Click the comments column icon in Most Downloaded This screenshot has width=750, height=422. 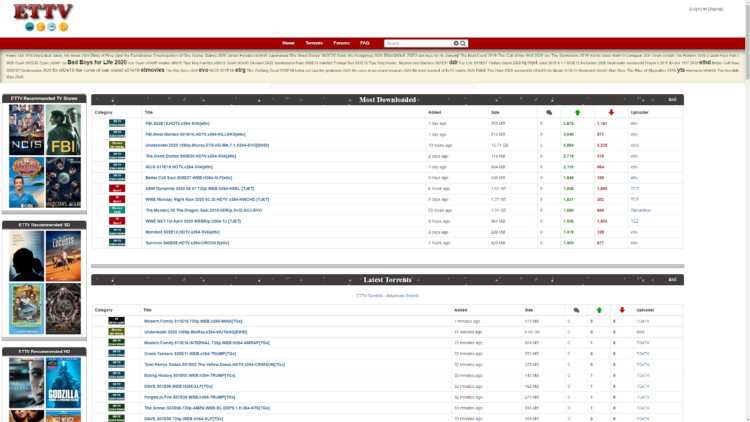[x=549, y=112]
